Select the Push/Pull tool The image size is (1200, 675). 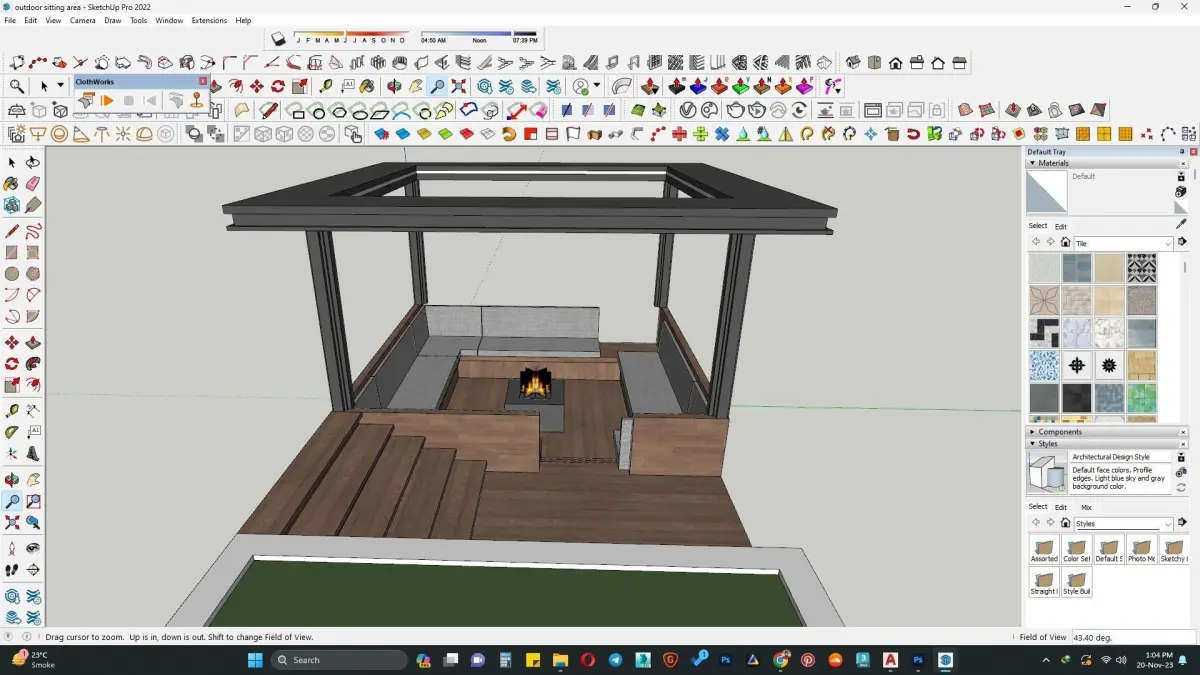coord(33,343)
